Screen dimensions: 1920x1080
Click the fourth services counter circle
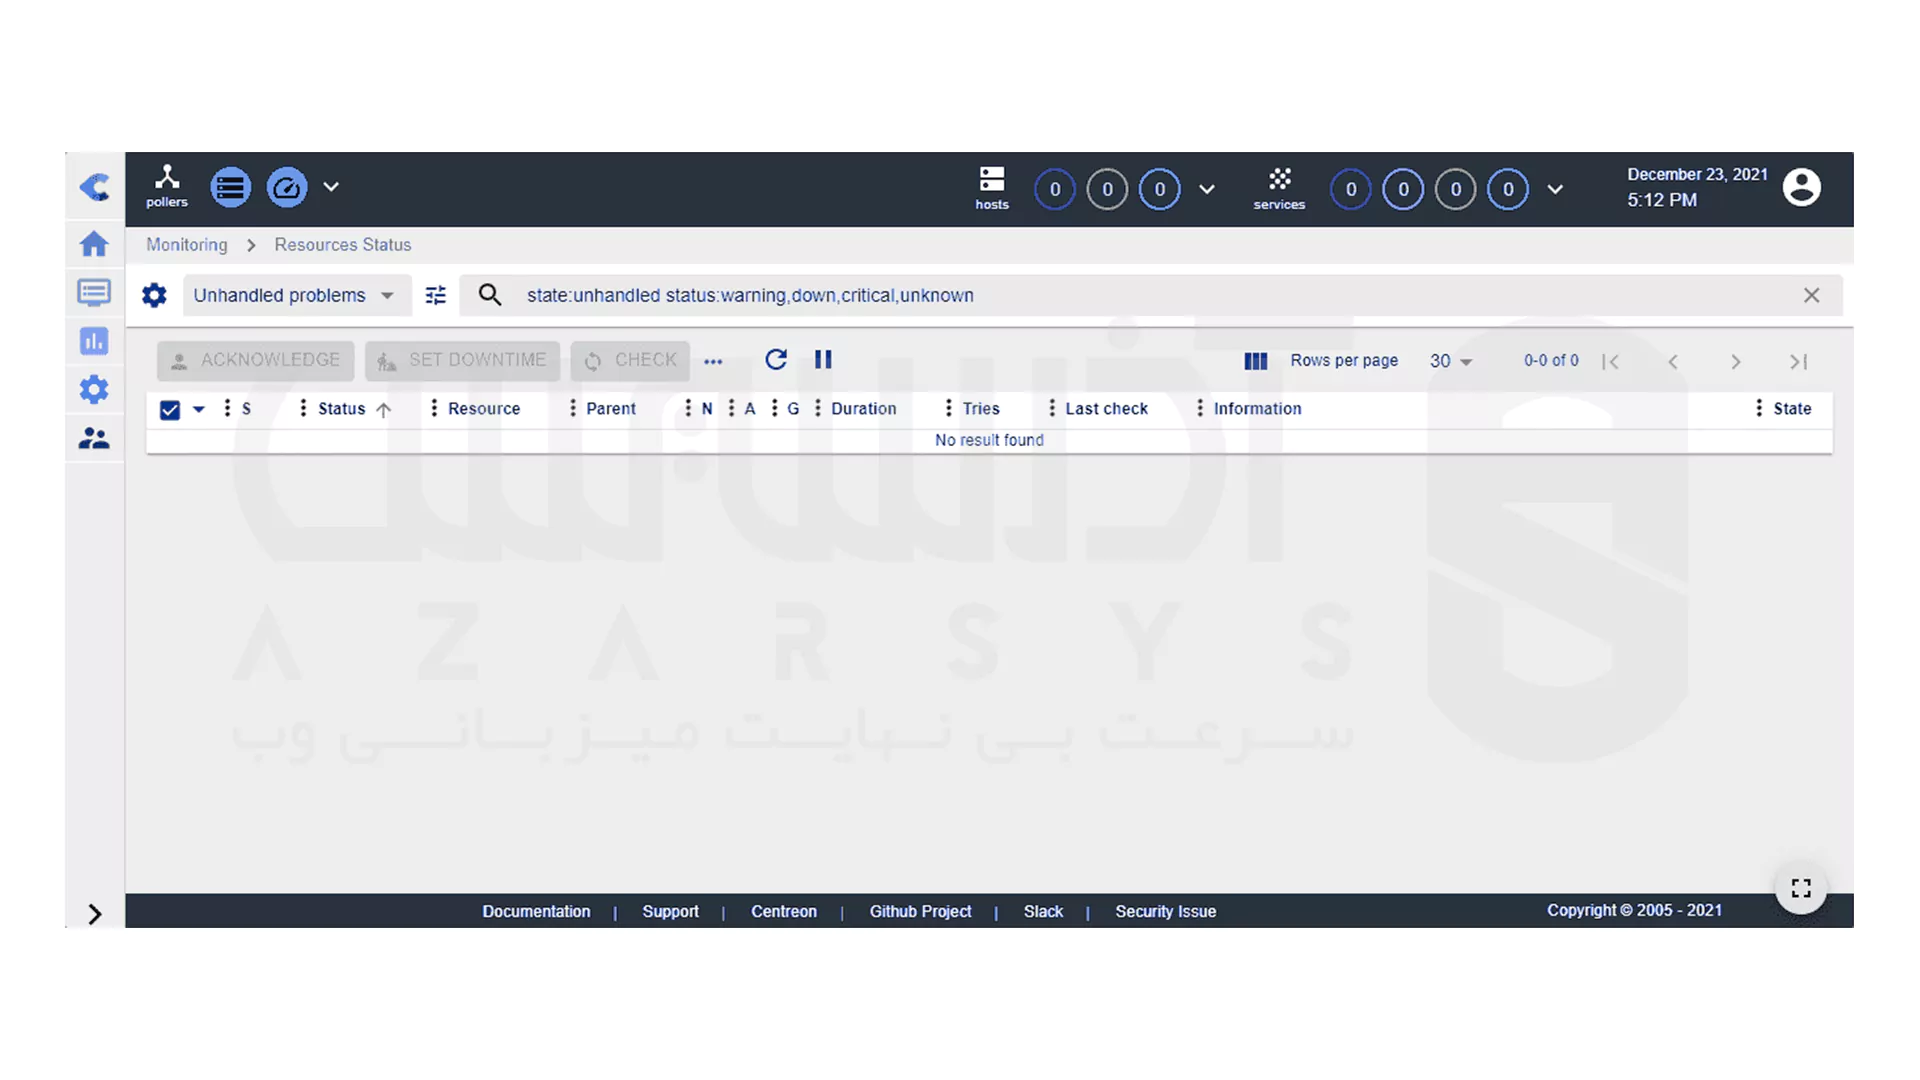pyautogui.click(x=1508, y=189)
